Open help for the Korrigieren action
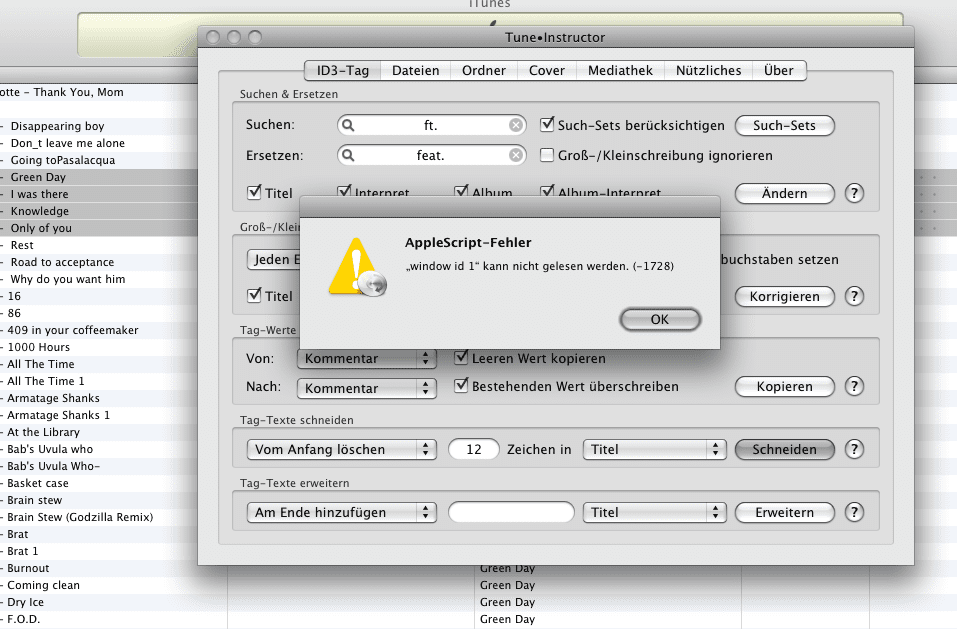957x629 pixels. [x=854, y=297]
